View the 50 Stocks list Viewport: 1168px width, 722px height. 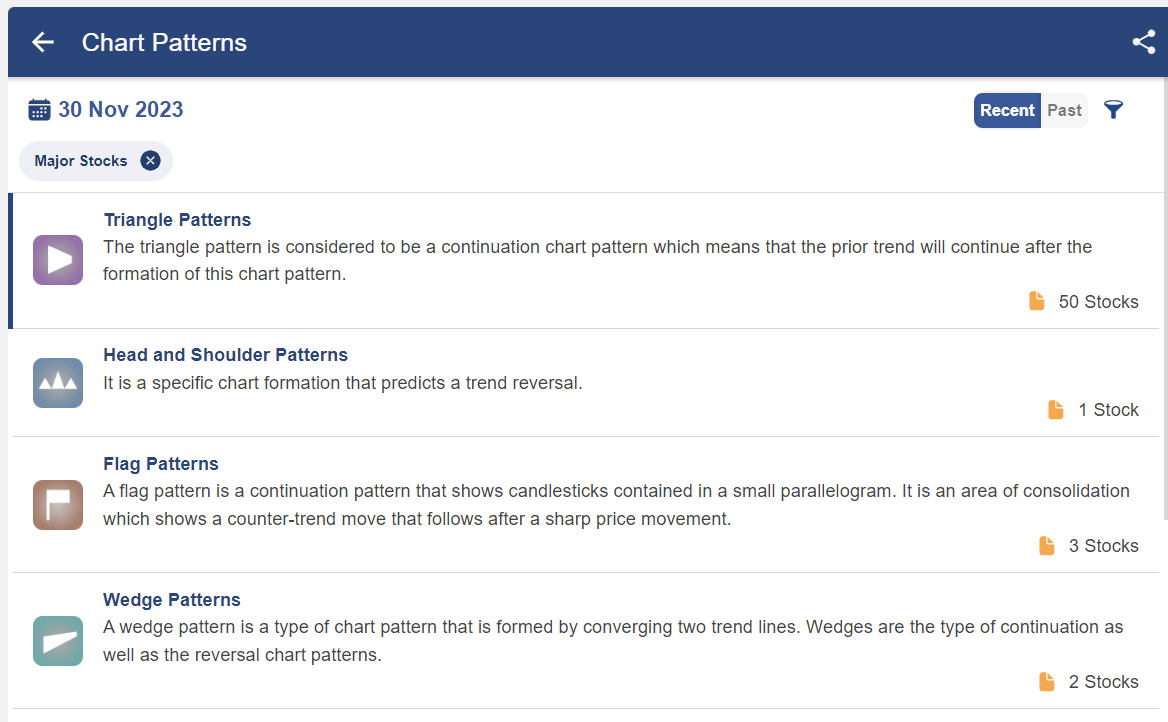tap(1098, 302)
